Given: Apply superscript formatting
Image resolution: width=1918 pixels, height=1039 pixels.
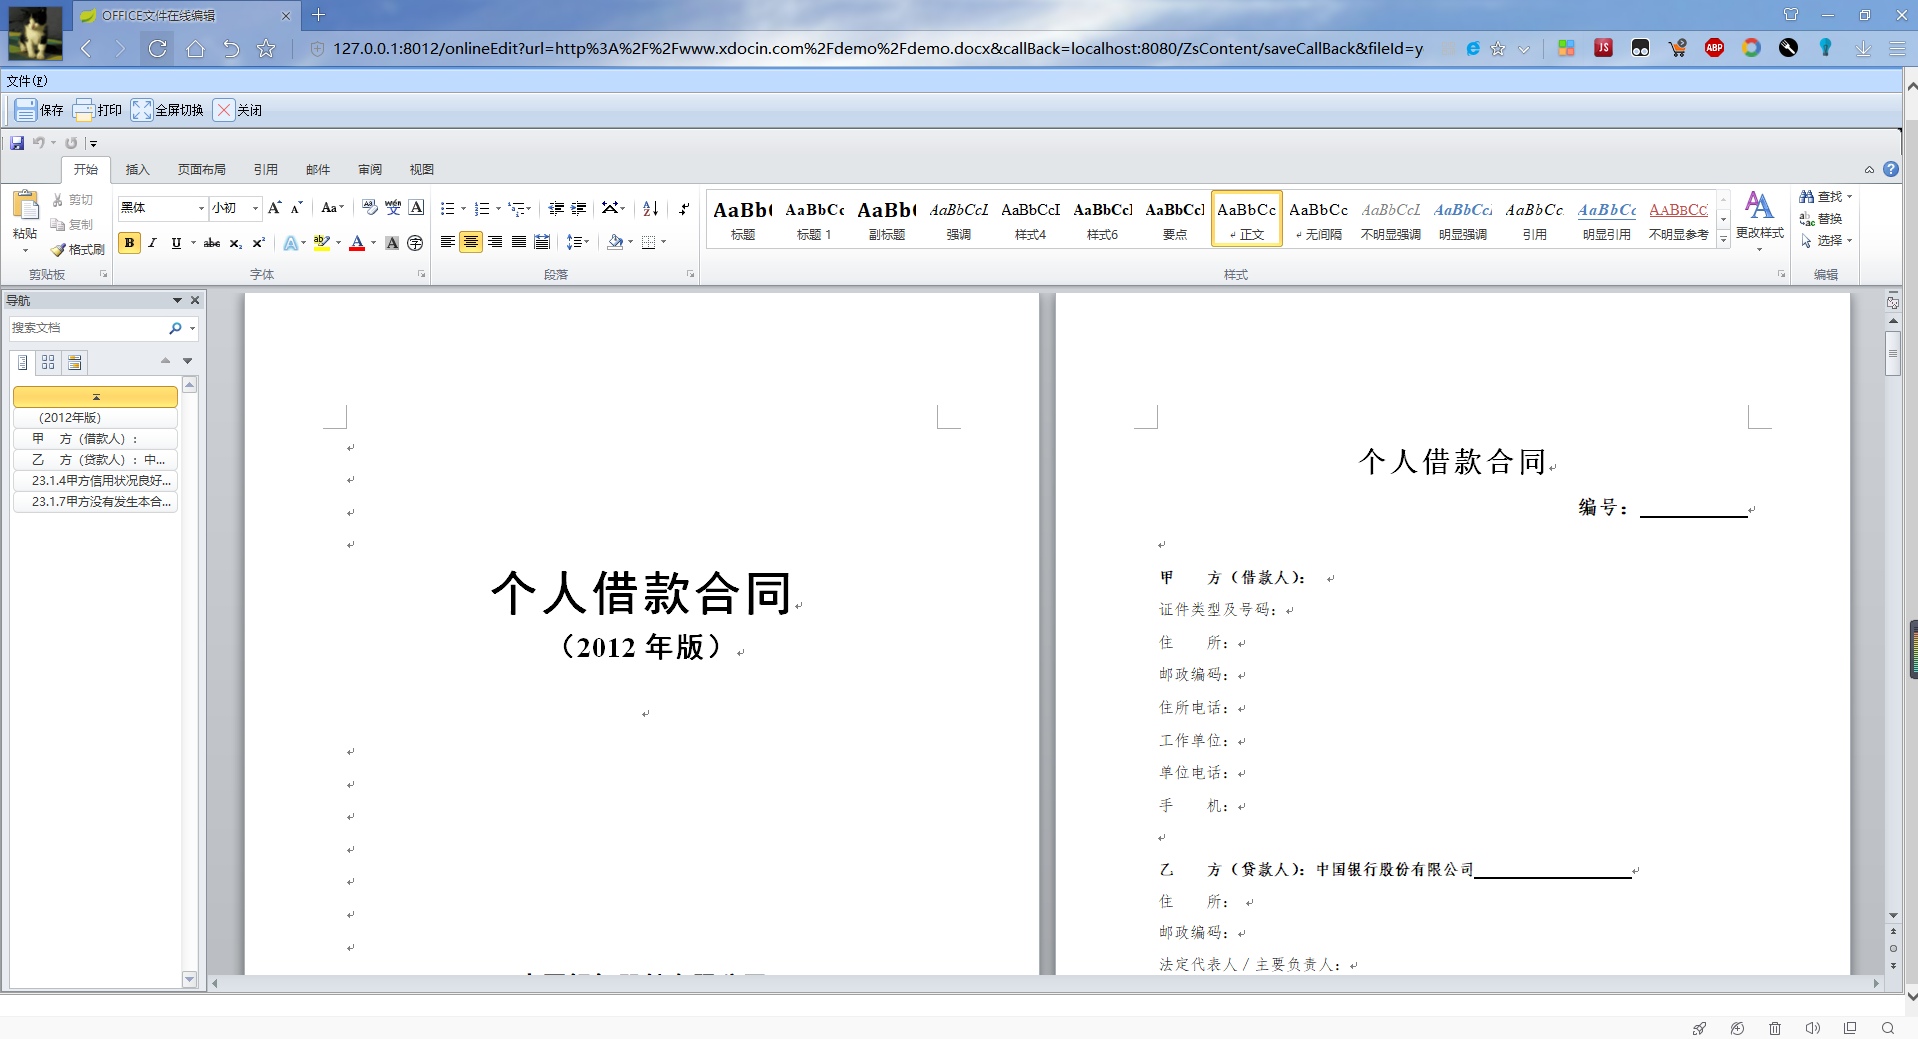Looking at the screenshot, I should (258, 243).
